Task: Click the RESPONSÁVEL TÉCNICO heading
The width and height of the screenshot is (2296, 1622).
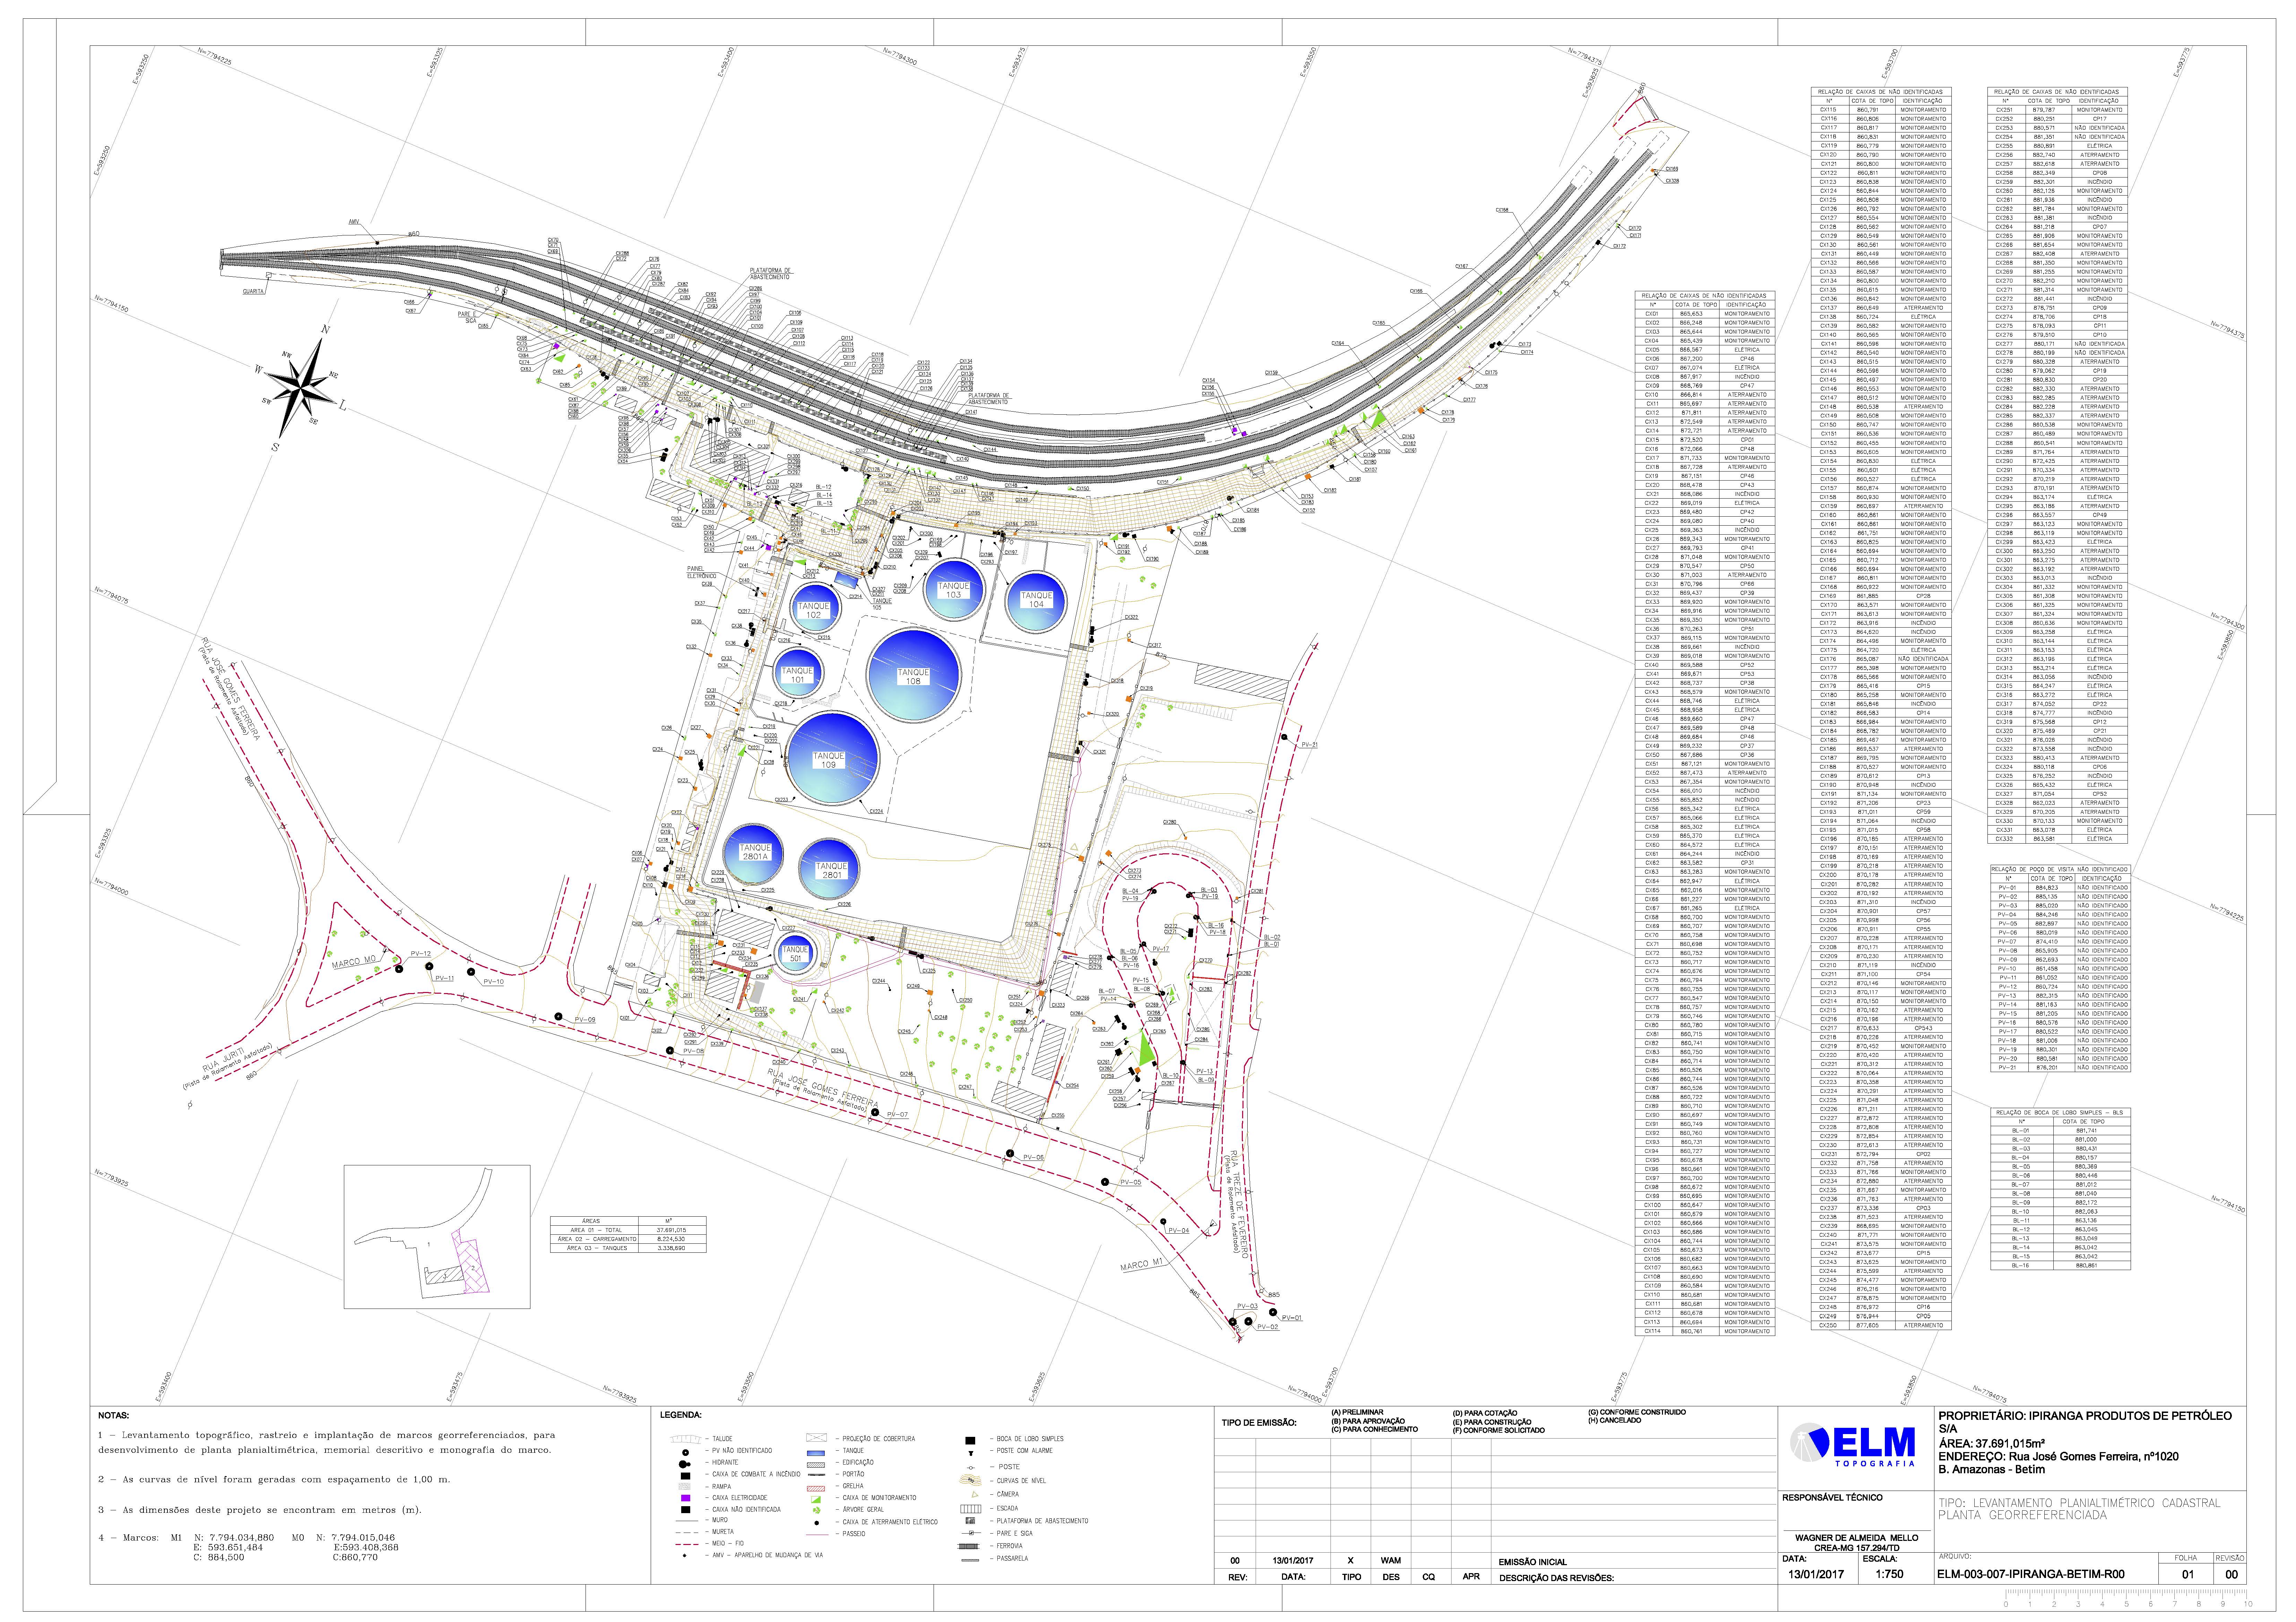Action: pyautogui.click(x=1833, y=1498)
